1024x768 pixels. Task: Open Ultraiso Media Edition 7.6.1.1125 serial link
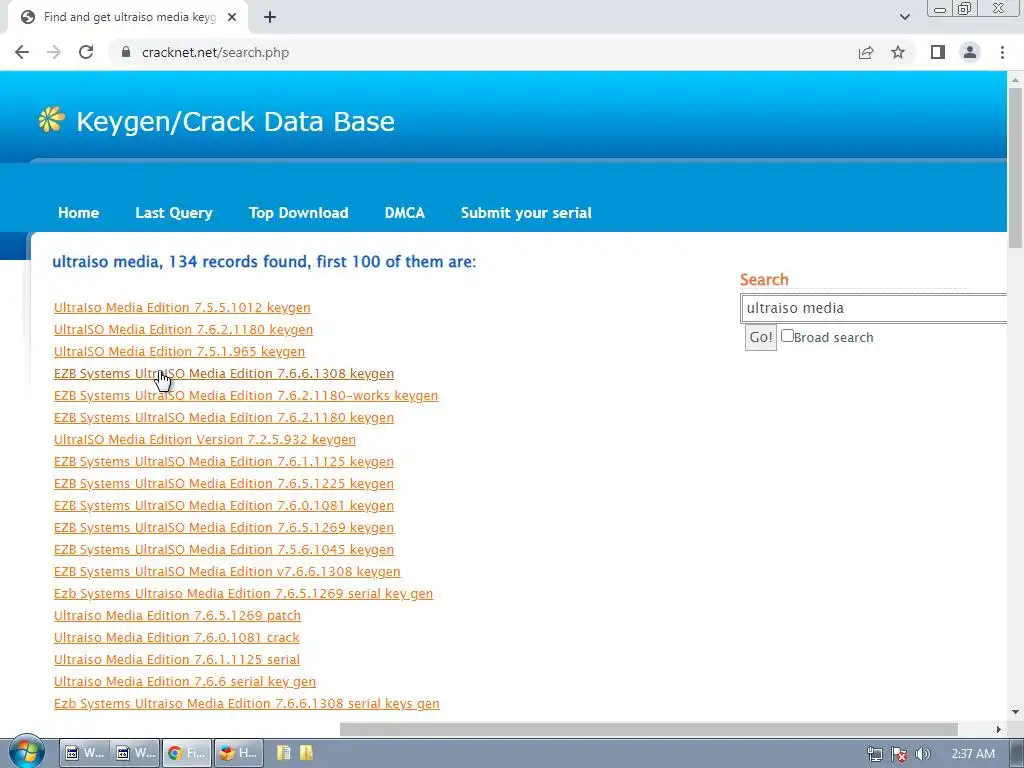tap(177, 660)
